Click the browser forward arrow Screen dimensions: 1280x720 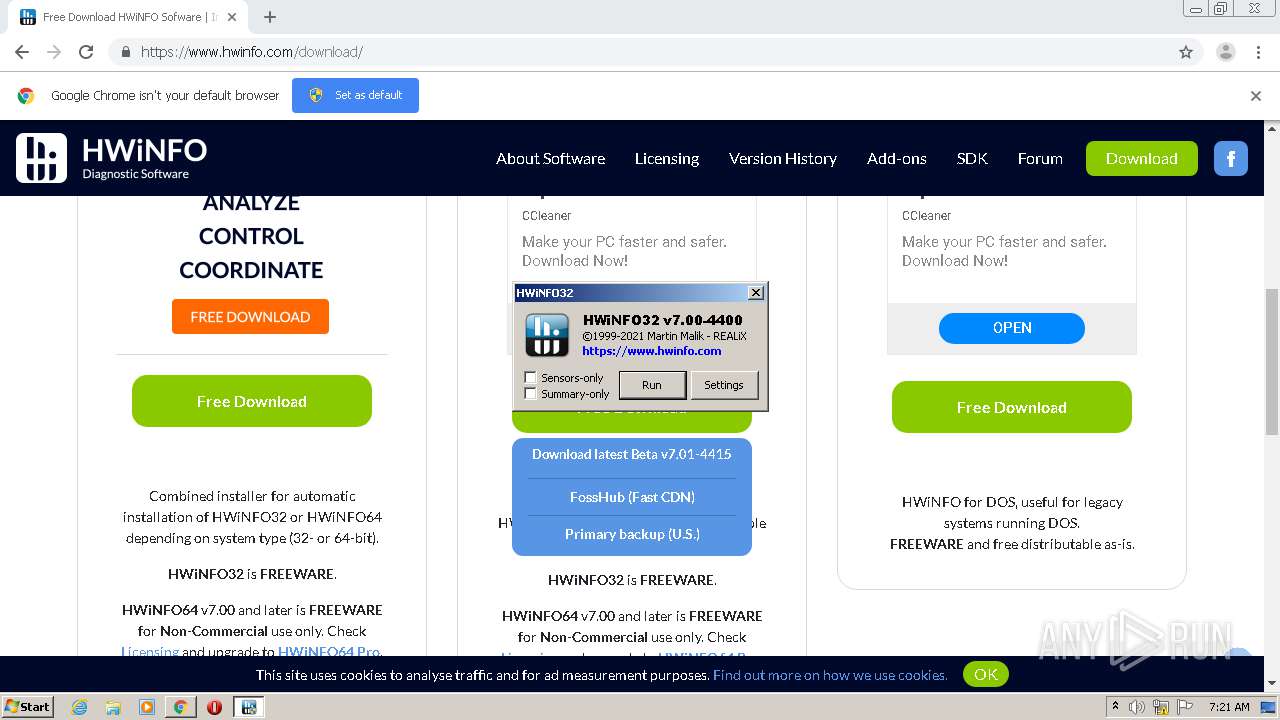click(54, 52)
